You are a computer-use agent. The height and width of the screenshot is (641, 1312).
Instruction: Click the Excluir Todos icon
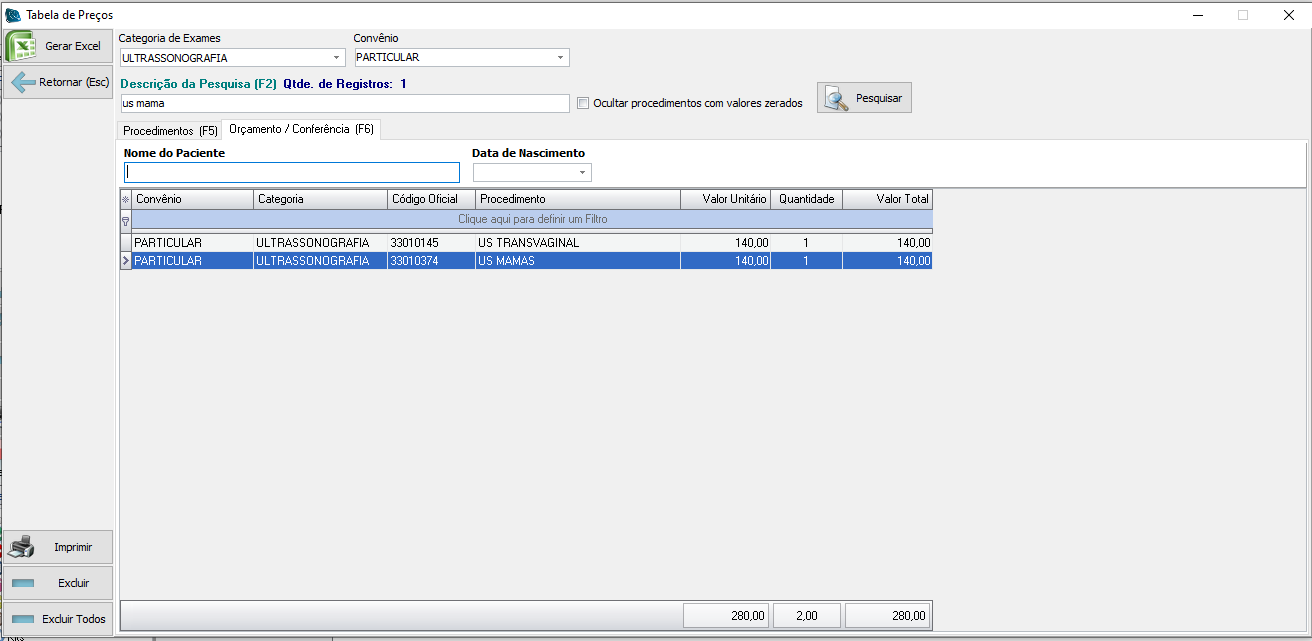pos(22,619)
